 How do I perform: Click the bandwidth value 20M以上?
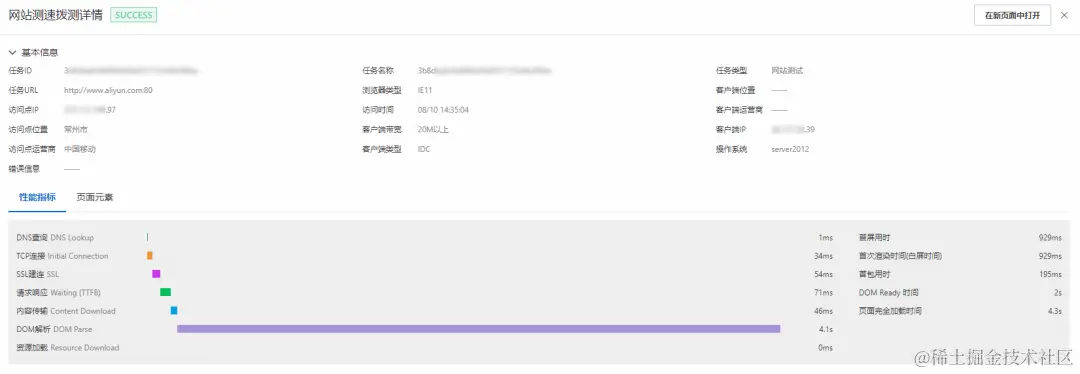tap(433, 129)
